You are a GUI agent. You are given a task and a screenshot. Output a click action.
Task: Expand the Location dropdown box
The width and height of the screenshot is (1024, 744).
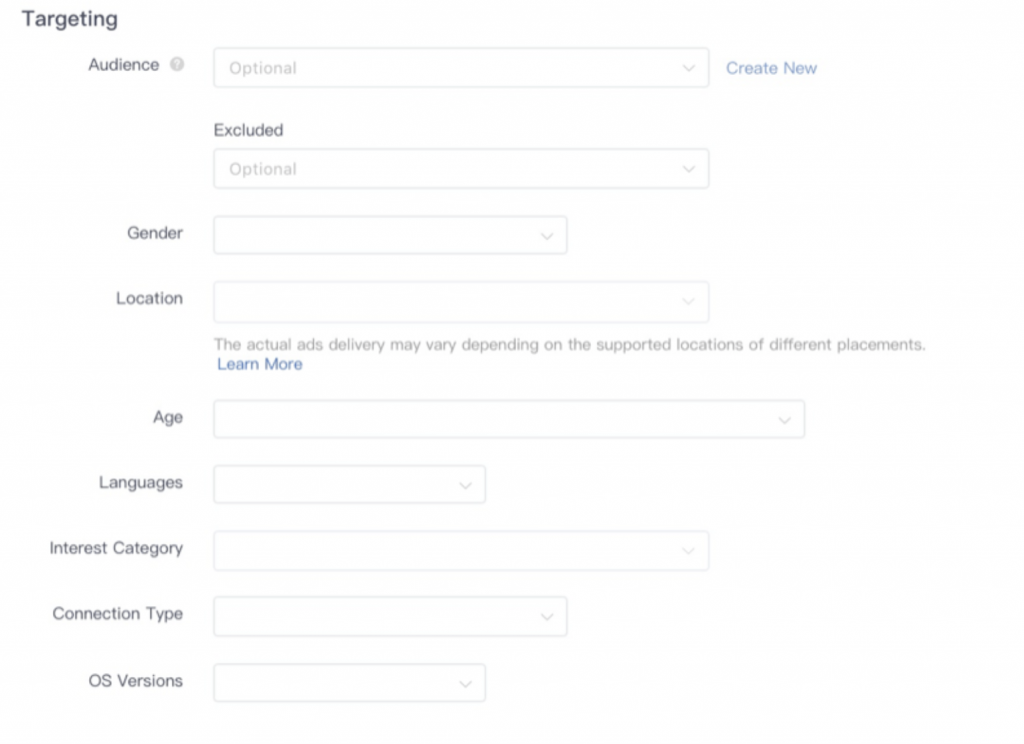[x=461, y=302]
